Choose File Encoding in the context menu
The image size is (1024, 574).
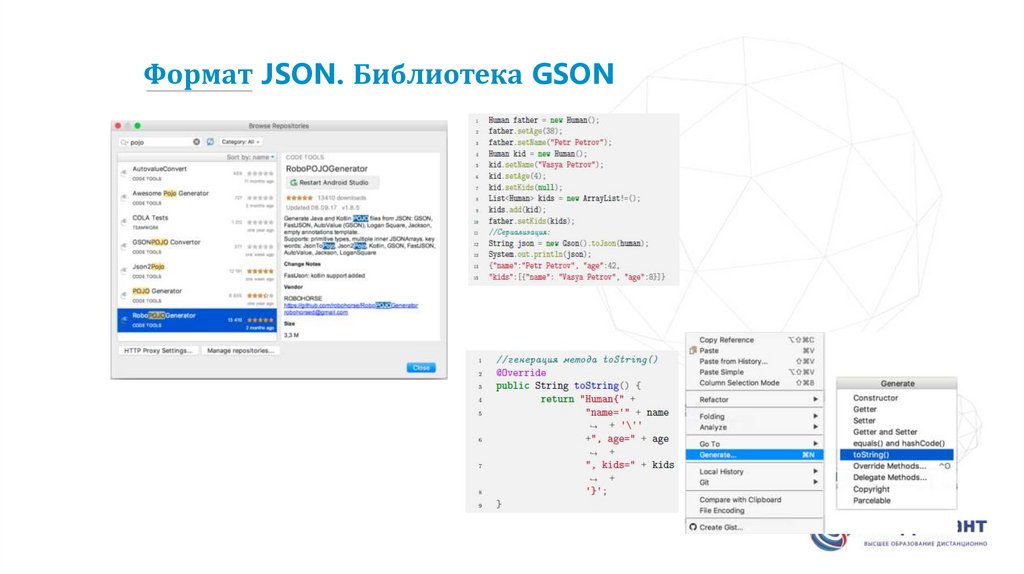point(754,511)
